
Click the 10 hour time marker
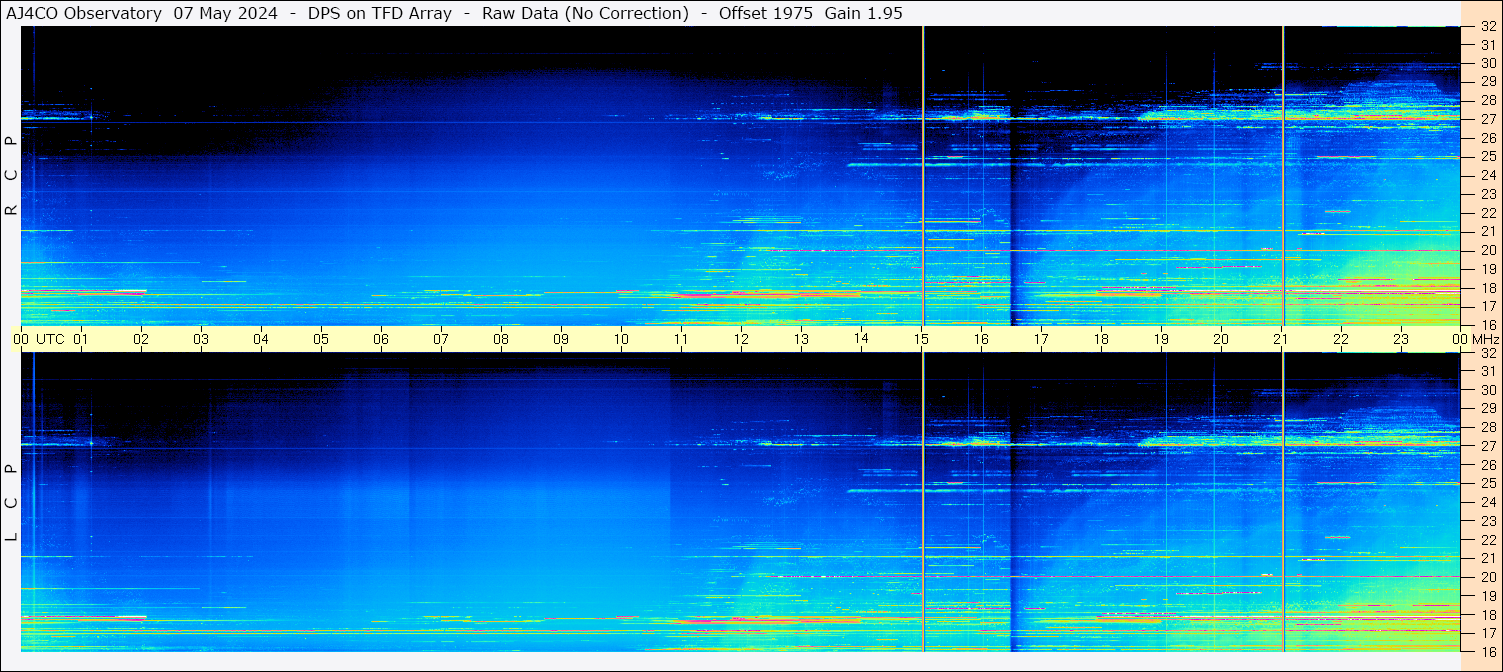[621, 339]
